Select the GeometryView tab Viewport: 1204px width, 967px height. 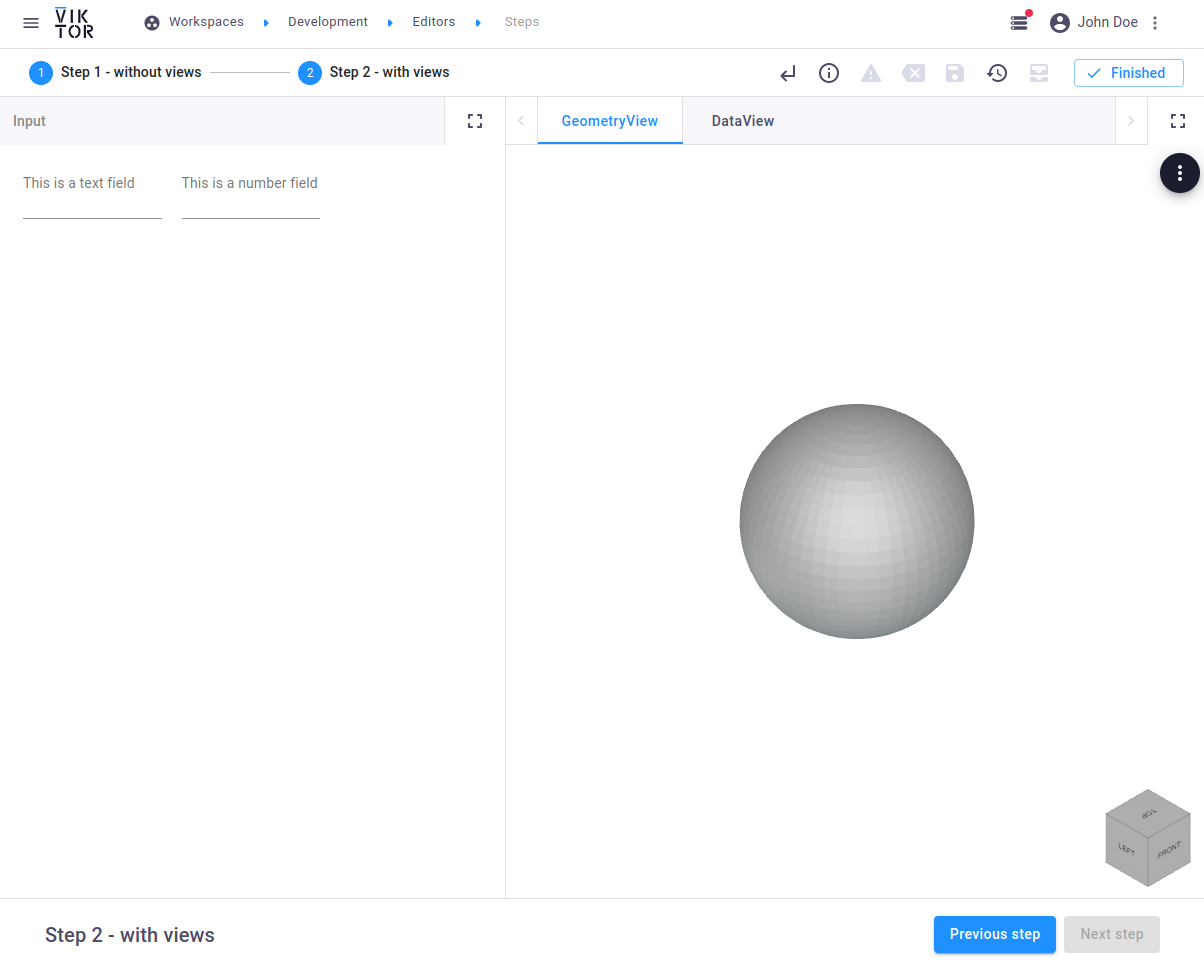click(x=609, y=121)
